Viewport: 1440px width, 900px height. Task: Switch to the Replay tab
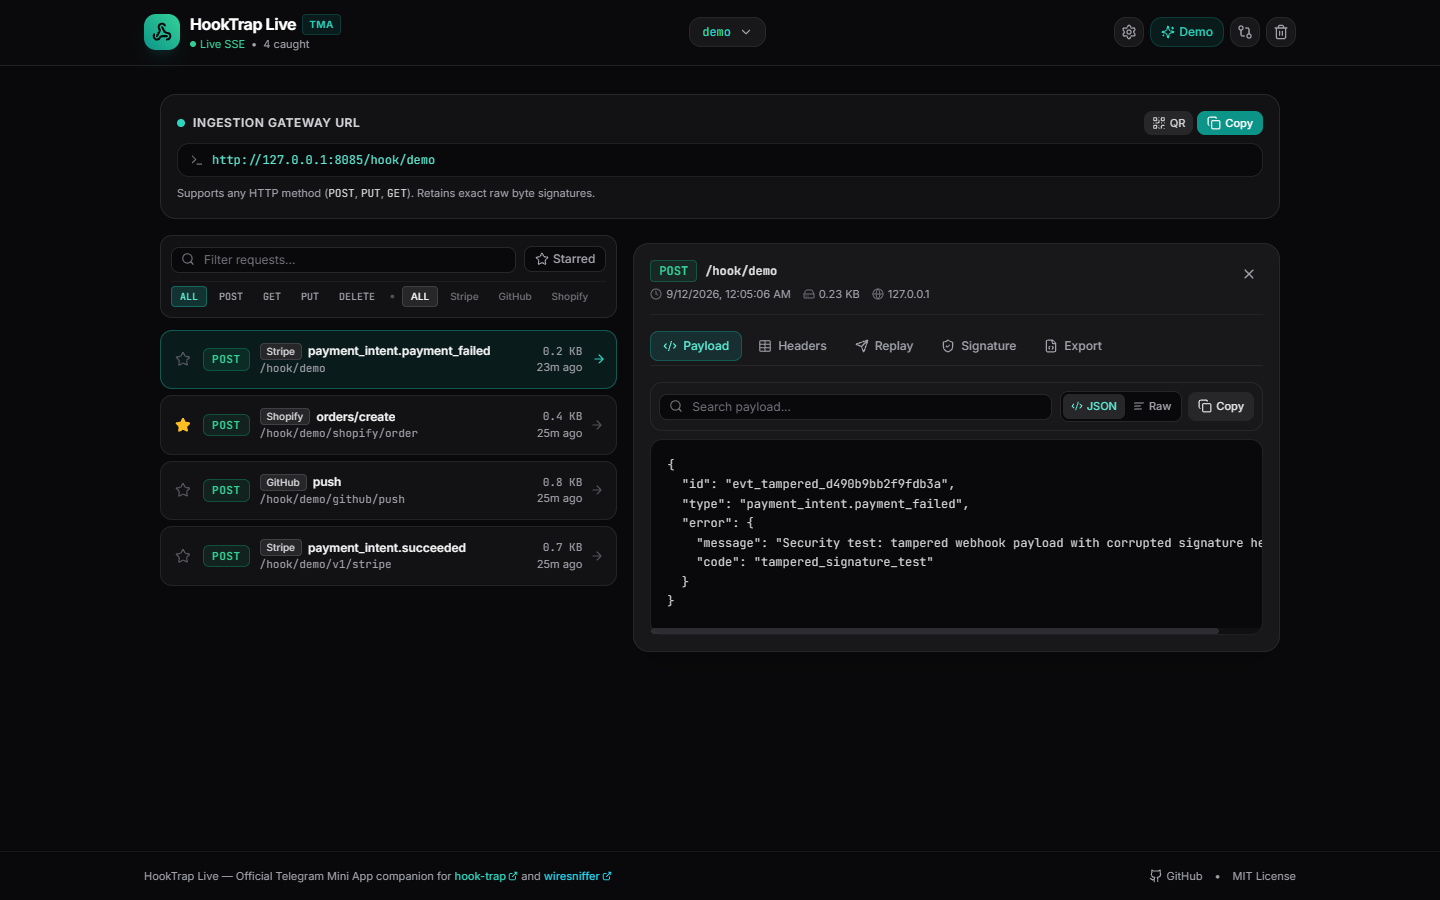click(884, 346)
